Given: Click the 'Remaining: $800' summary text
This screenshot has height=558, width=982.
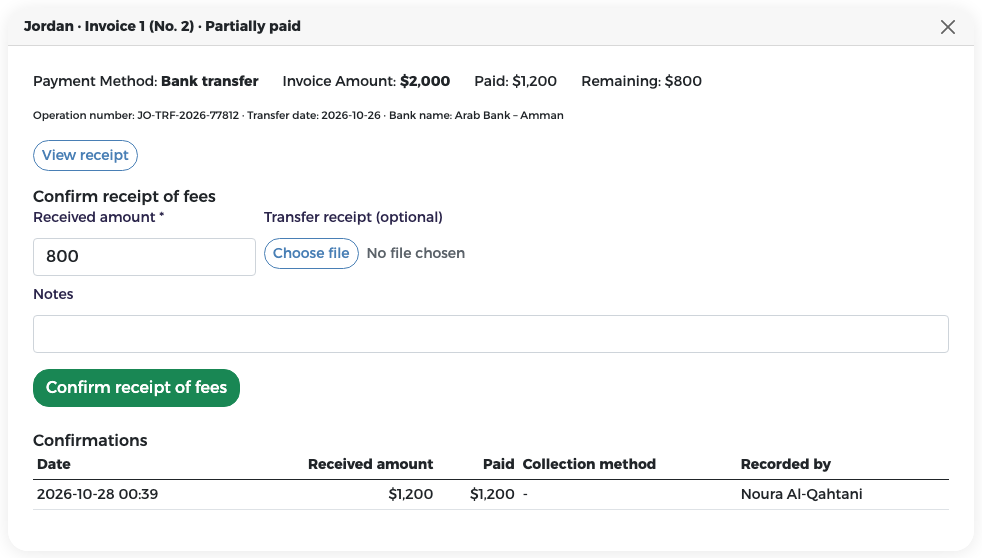Looking at the screenshot, I should (x=641, y=81).
